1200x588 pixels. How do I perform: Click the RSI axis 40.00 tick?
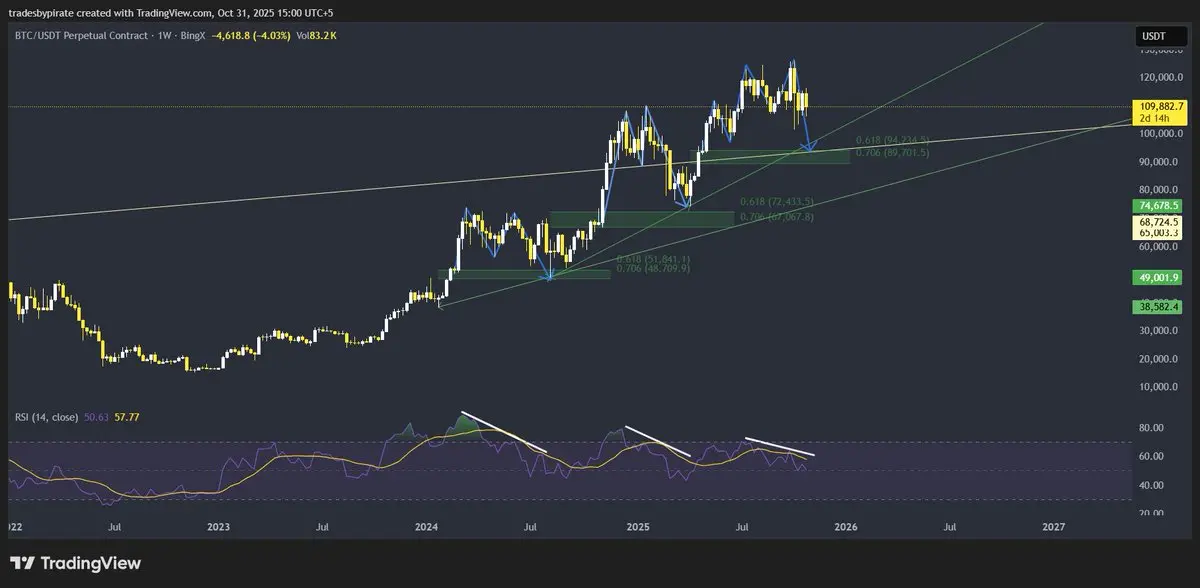click(1152, 485)
